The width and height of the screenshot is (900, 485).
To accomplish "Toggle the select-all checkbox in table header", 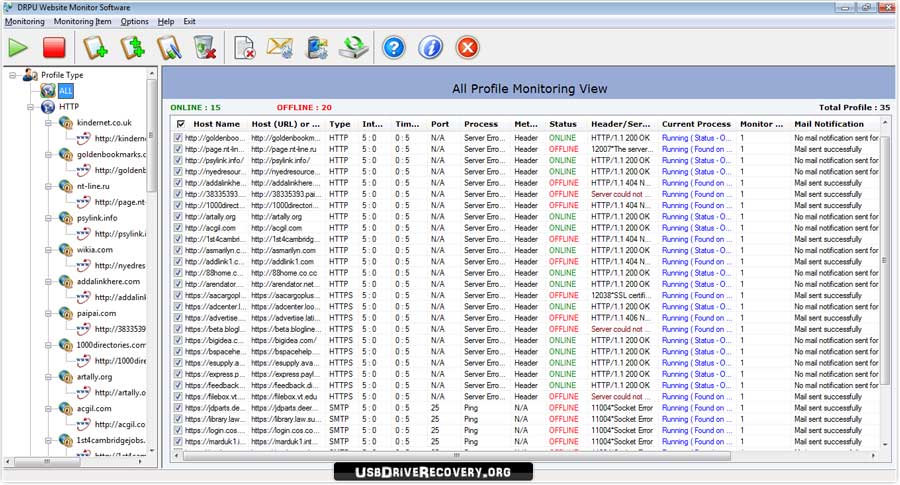I will [181, 124].
